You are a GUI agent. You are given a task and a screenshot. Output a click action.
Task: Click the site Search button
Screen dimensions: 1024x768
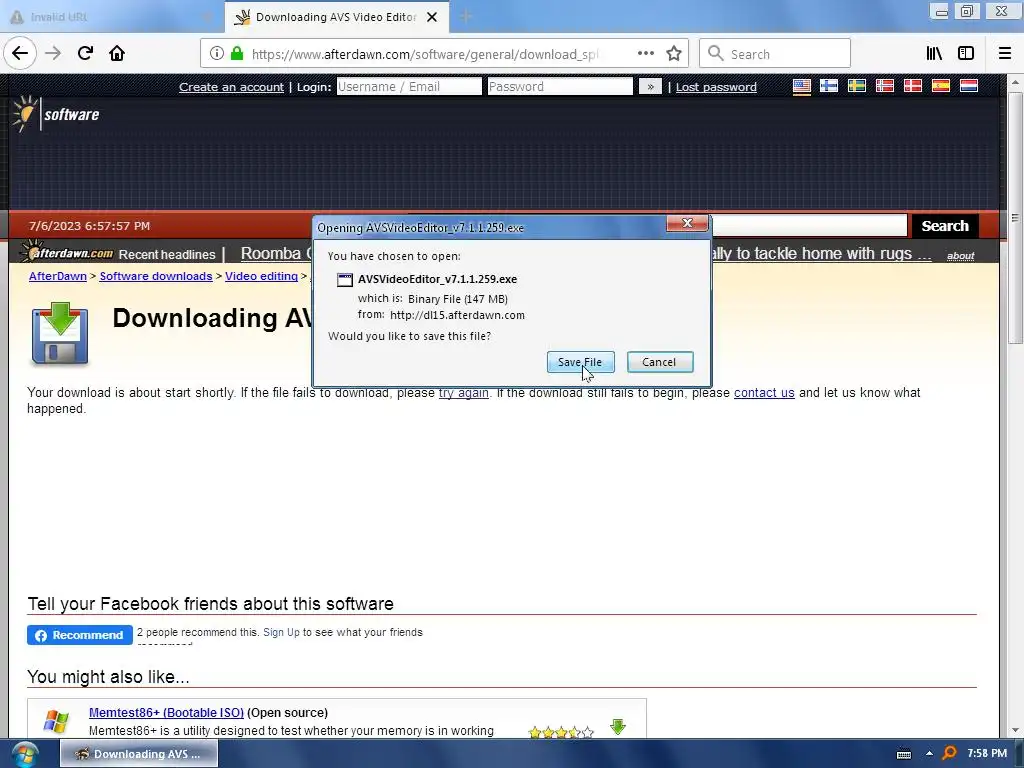[x=944, y=226]
